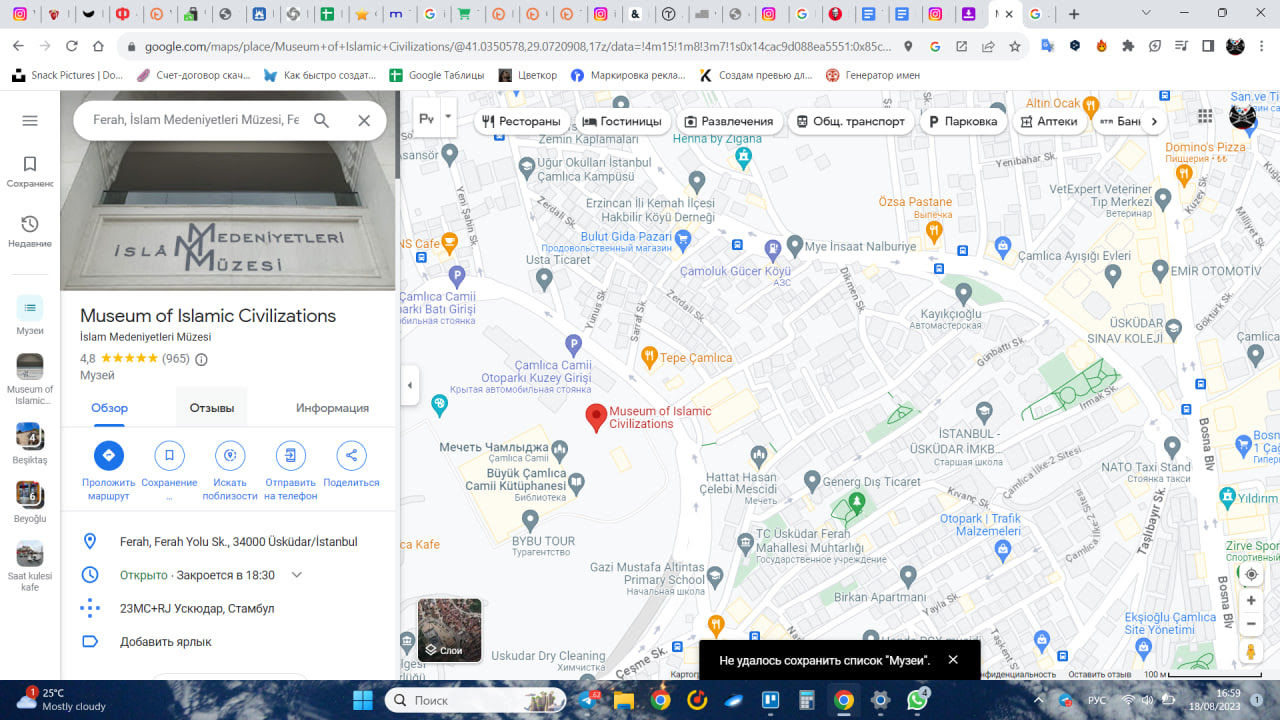Click the Street View pegman
This screenshot has width=1280, height=720.
(1251, 652)
